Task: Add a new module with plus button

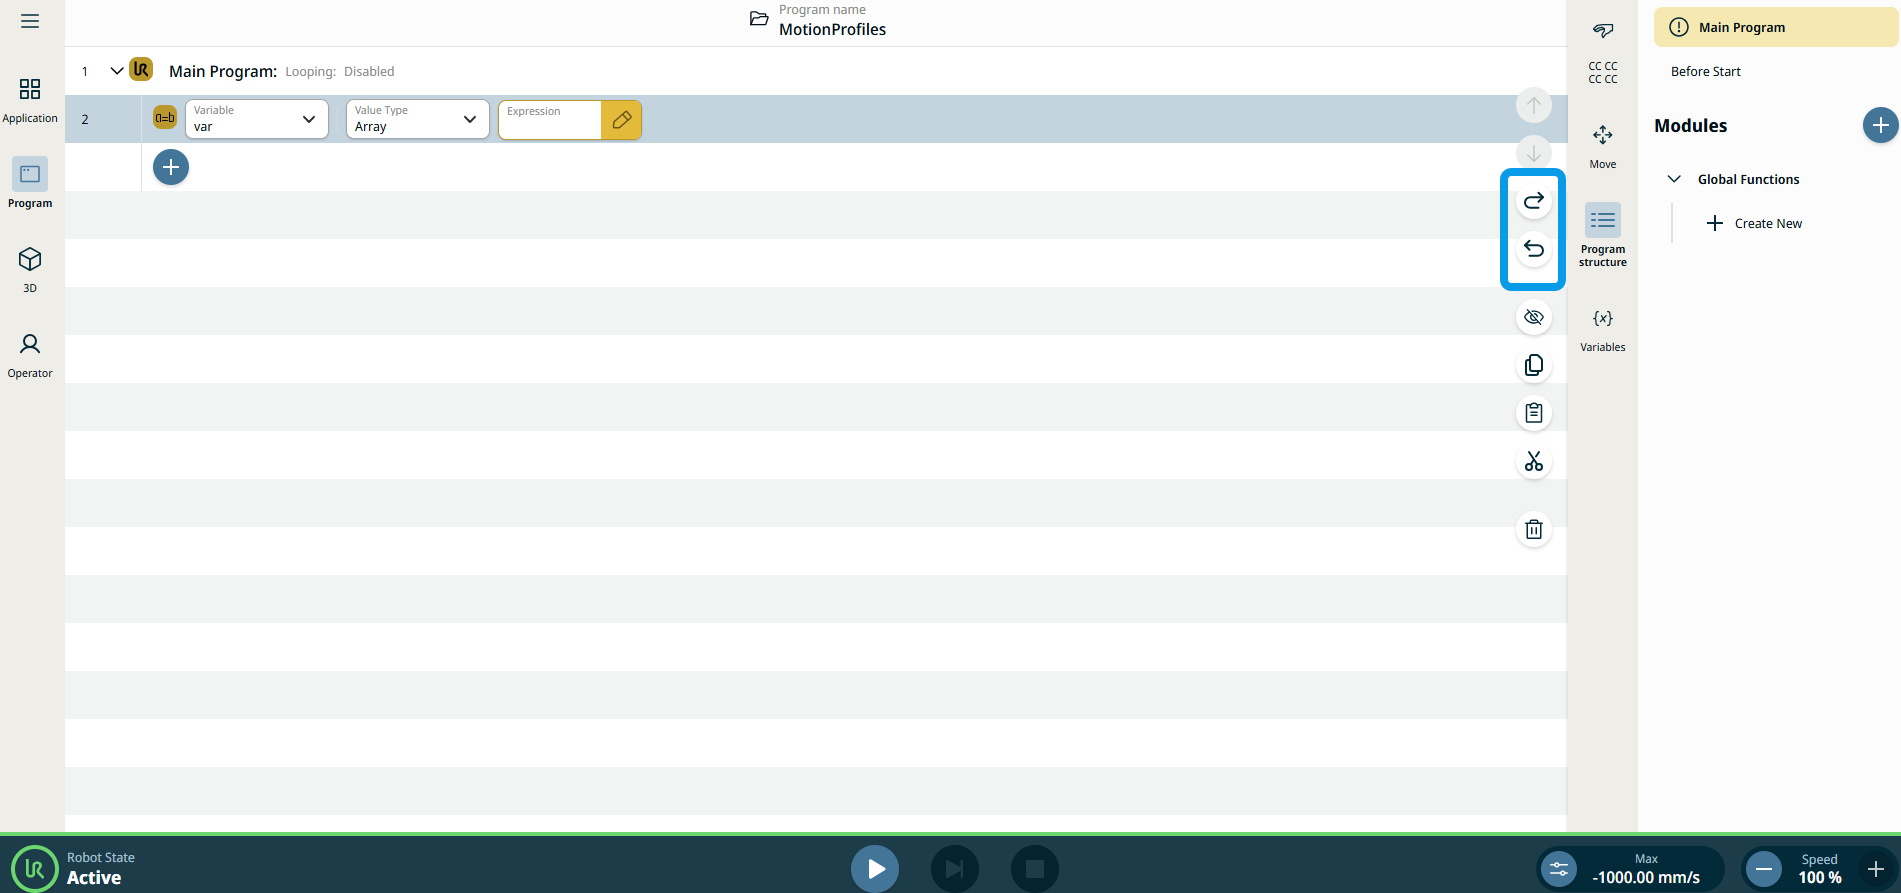Action: [1880, 125]
